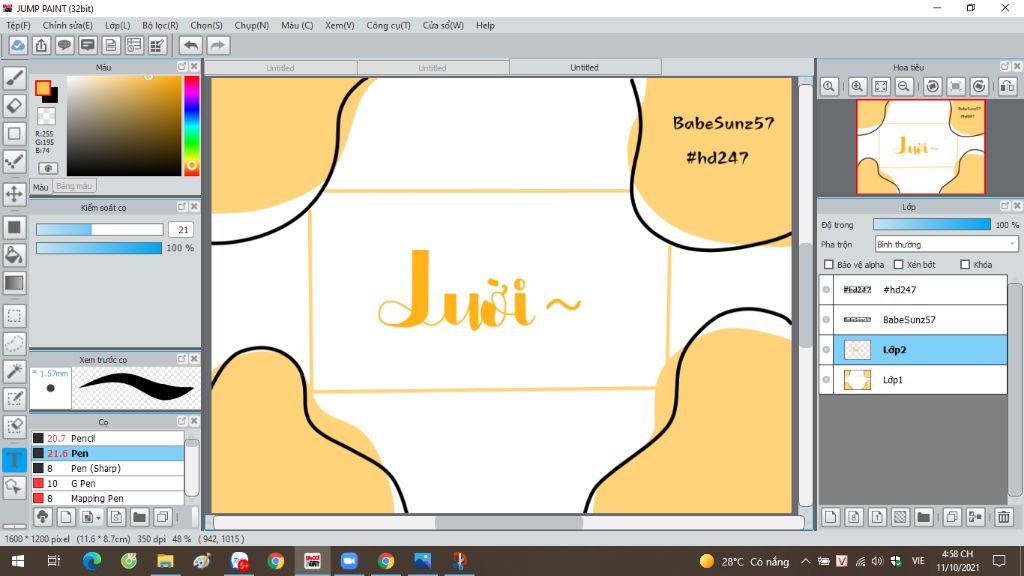This screenshot has width=1024, height=576.
Task: Expand the brush add dropdown arrow
Action: coord(98,517)
